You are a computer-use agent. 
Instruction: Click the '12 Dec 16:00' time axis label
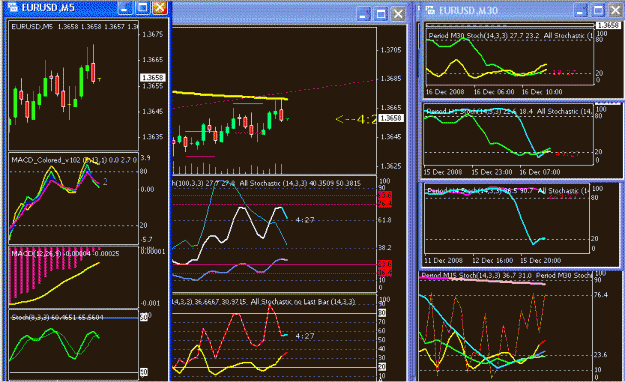click(493, 260)
